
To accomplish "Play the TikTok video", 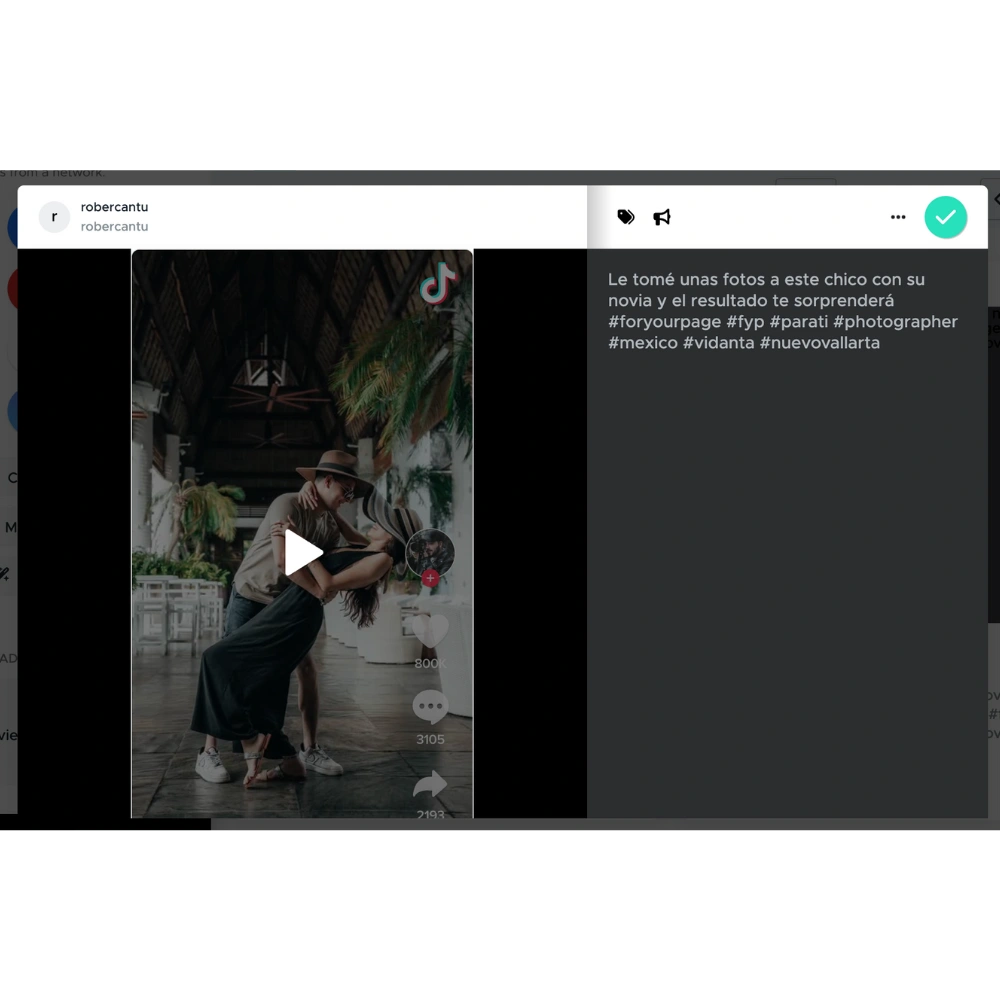I will coord(303,552).
